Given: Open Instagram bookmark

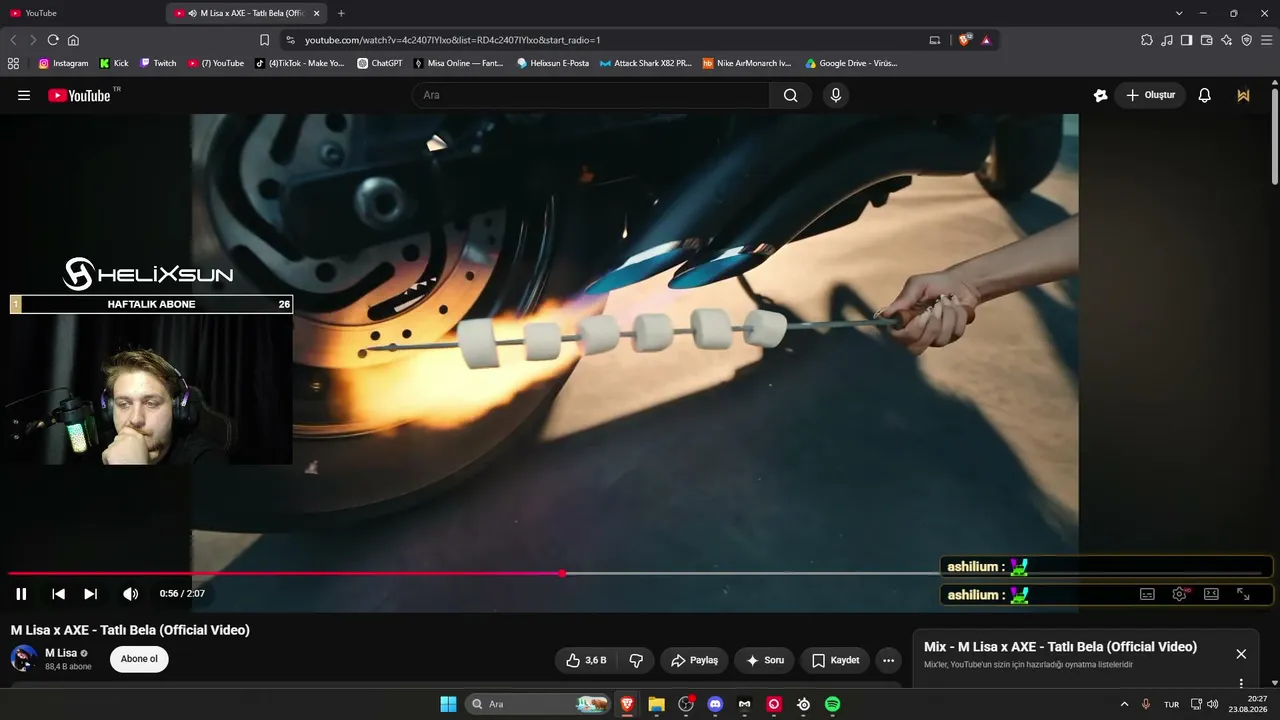Looking at the screenshot, I should point(63,63).
